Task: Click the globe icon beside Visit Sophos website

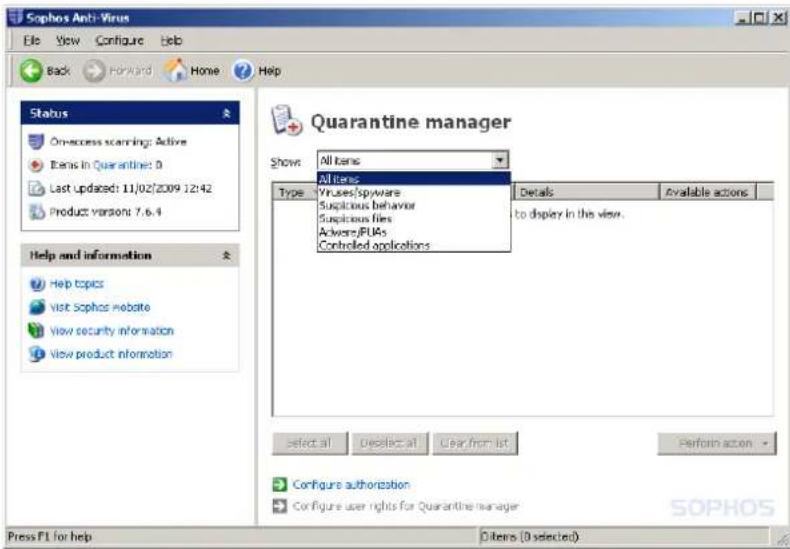Action: coord(37,307)
